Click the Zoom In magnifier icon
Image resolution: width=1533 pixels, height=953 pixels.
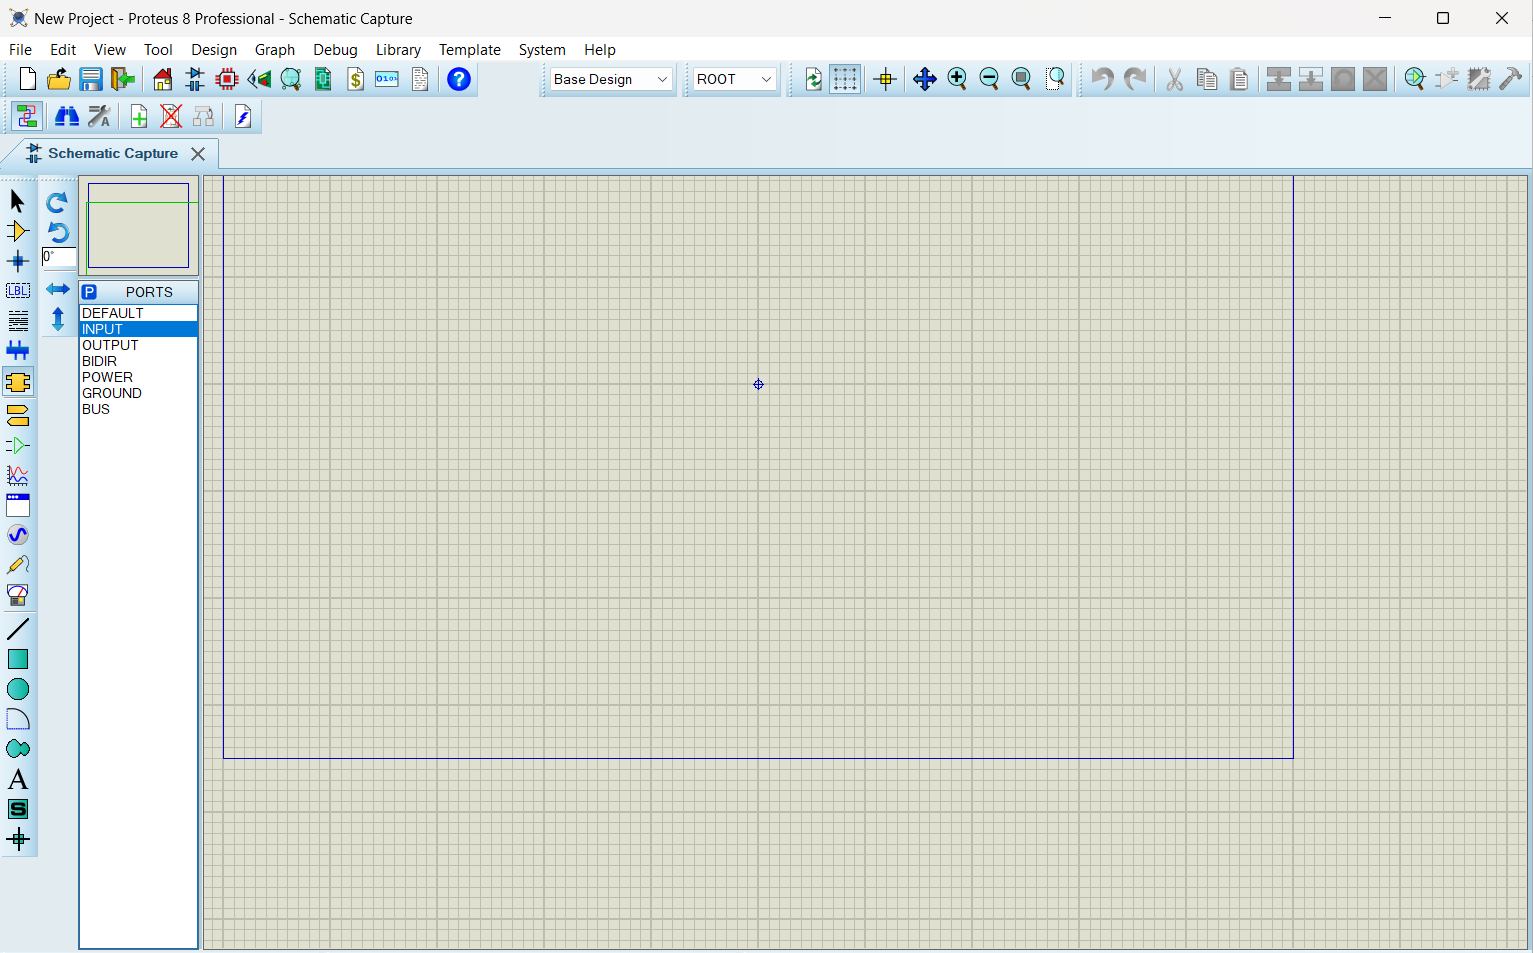[x=957, y=79]
